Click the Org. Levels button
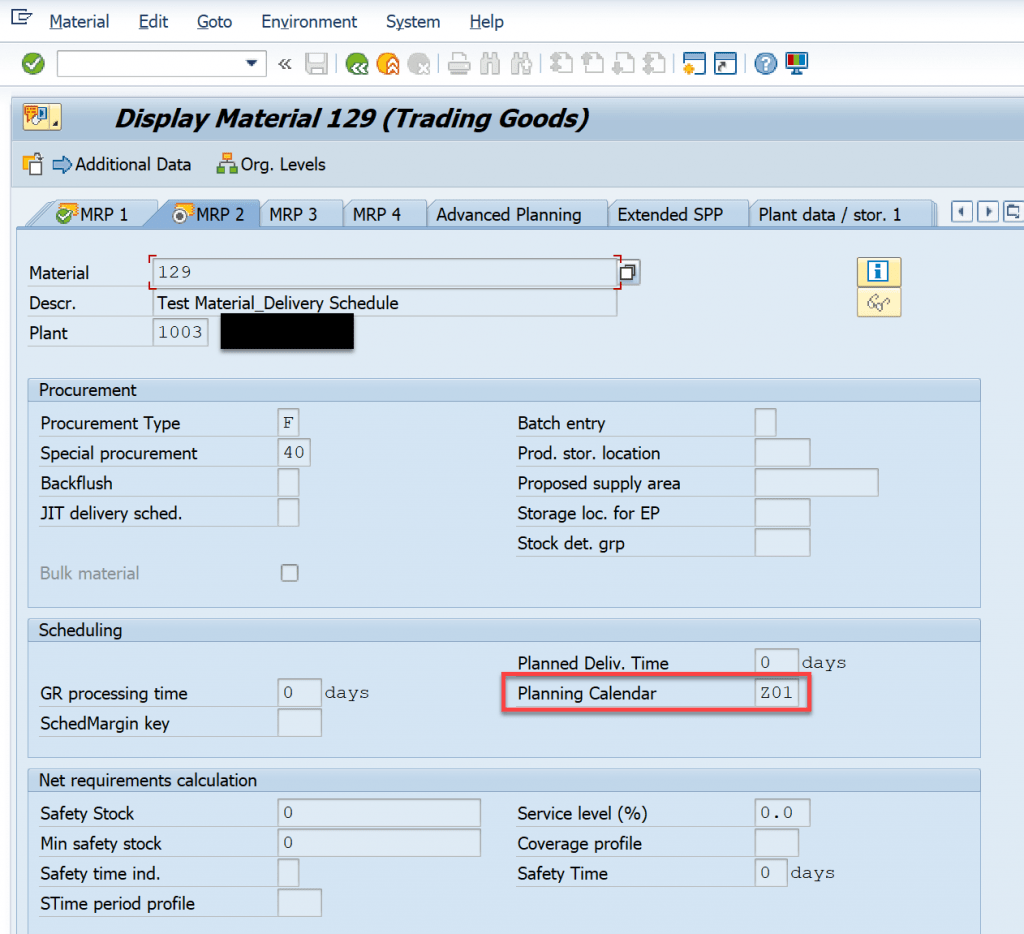Viewport: 1024px width, 934px height. (271, 165)
